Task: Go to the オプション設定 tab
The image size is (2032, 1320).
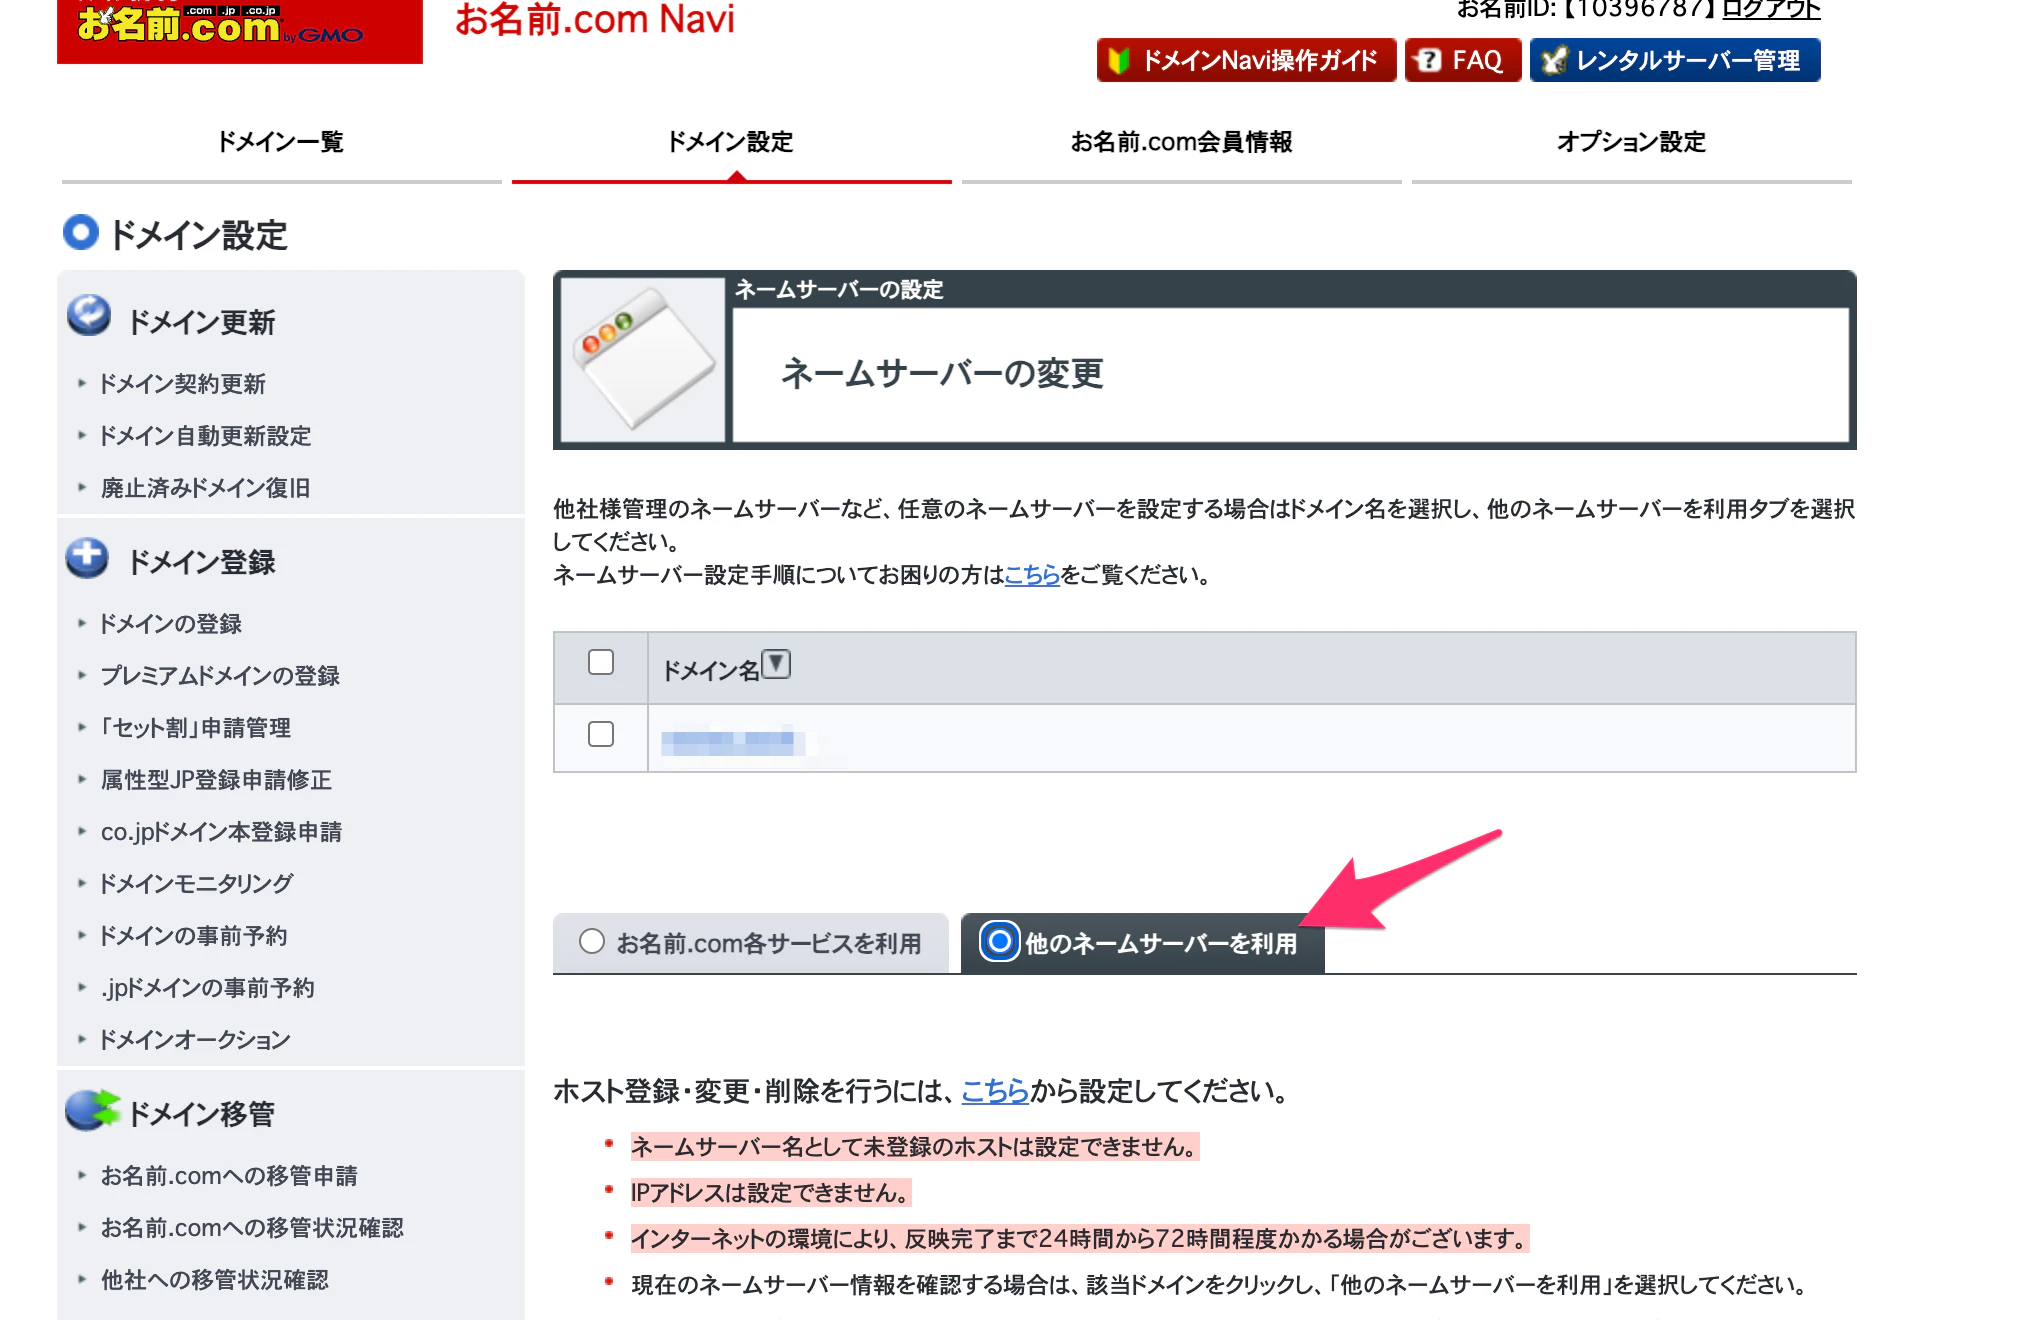Action: point(1631,142)
